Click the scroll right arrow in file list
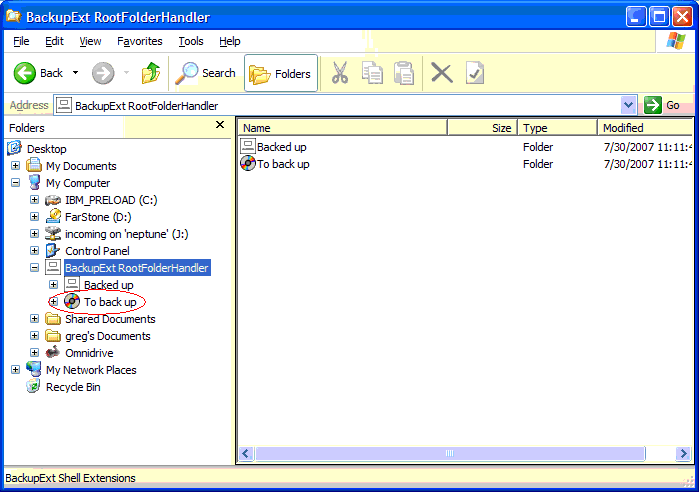 [x=683, y=453]
